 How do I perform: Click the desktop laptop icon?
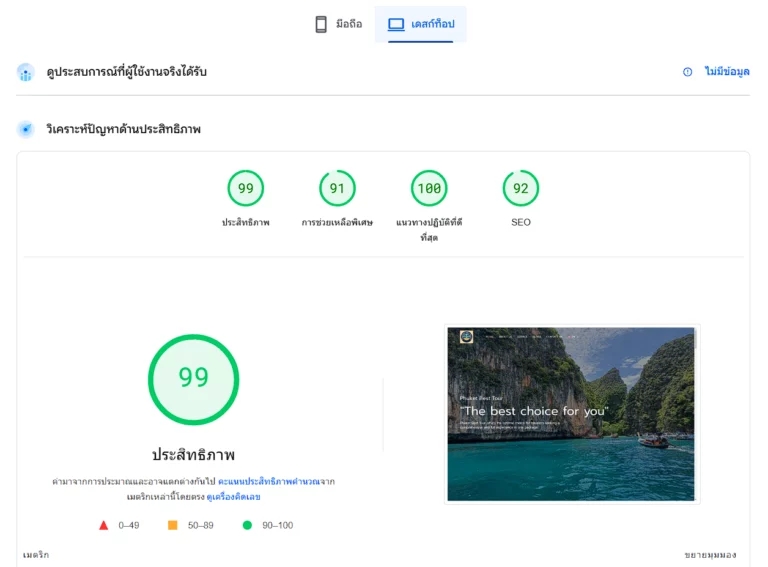click(x=396, y=24)
